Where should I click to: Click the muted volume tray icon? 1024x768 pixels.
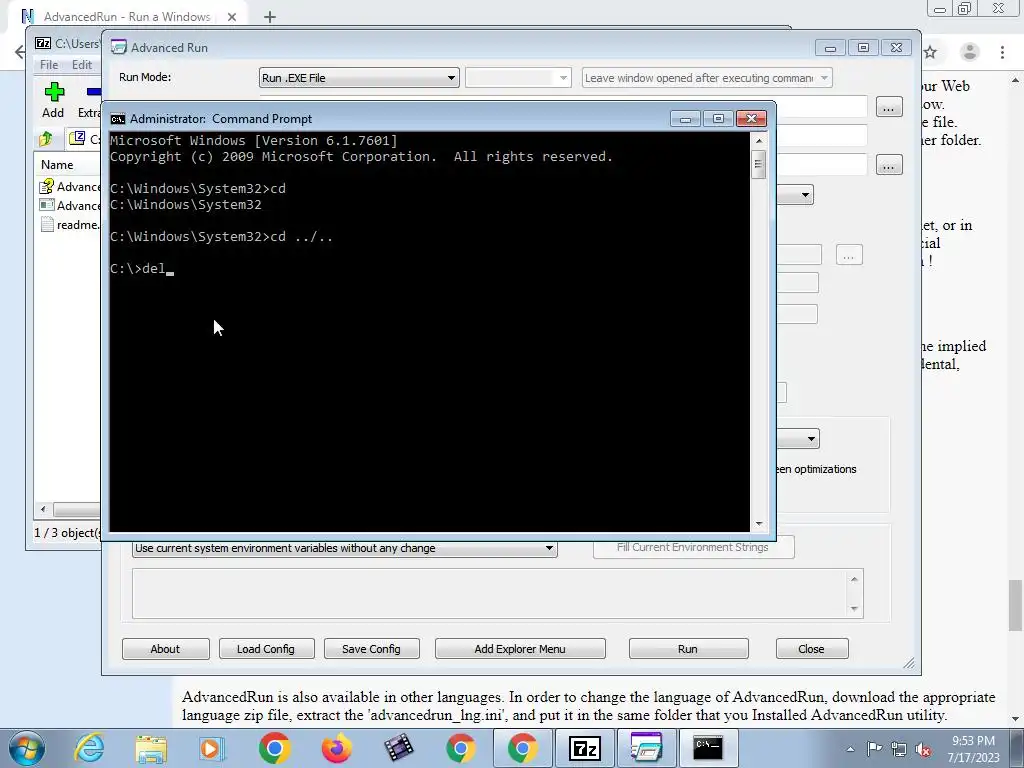(923, 749)
